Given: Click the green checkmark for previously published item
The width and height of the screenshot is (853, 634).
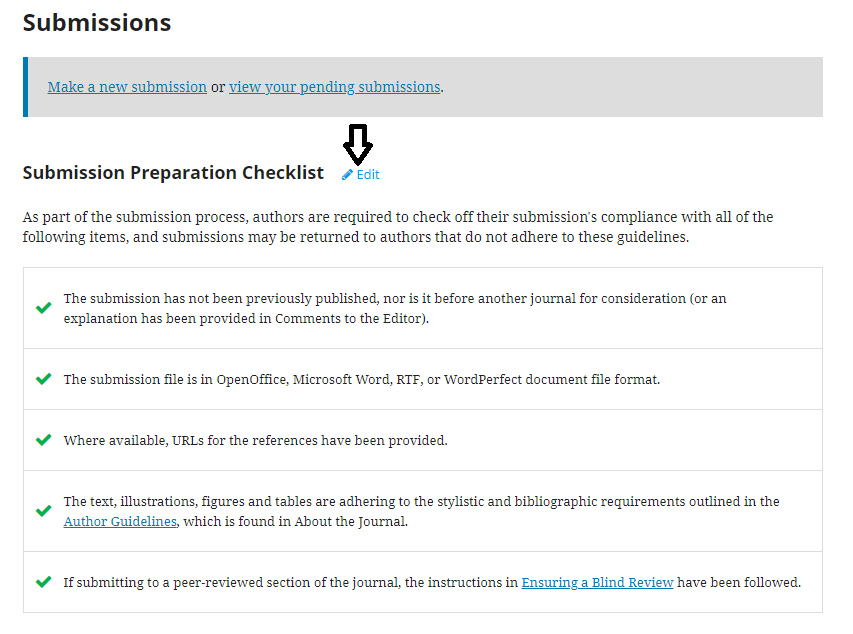Looking at the screenshot, I should click(44, 308).
